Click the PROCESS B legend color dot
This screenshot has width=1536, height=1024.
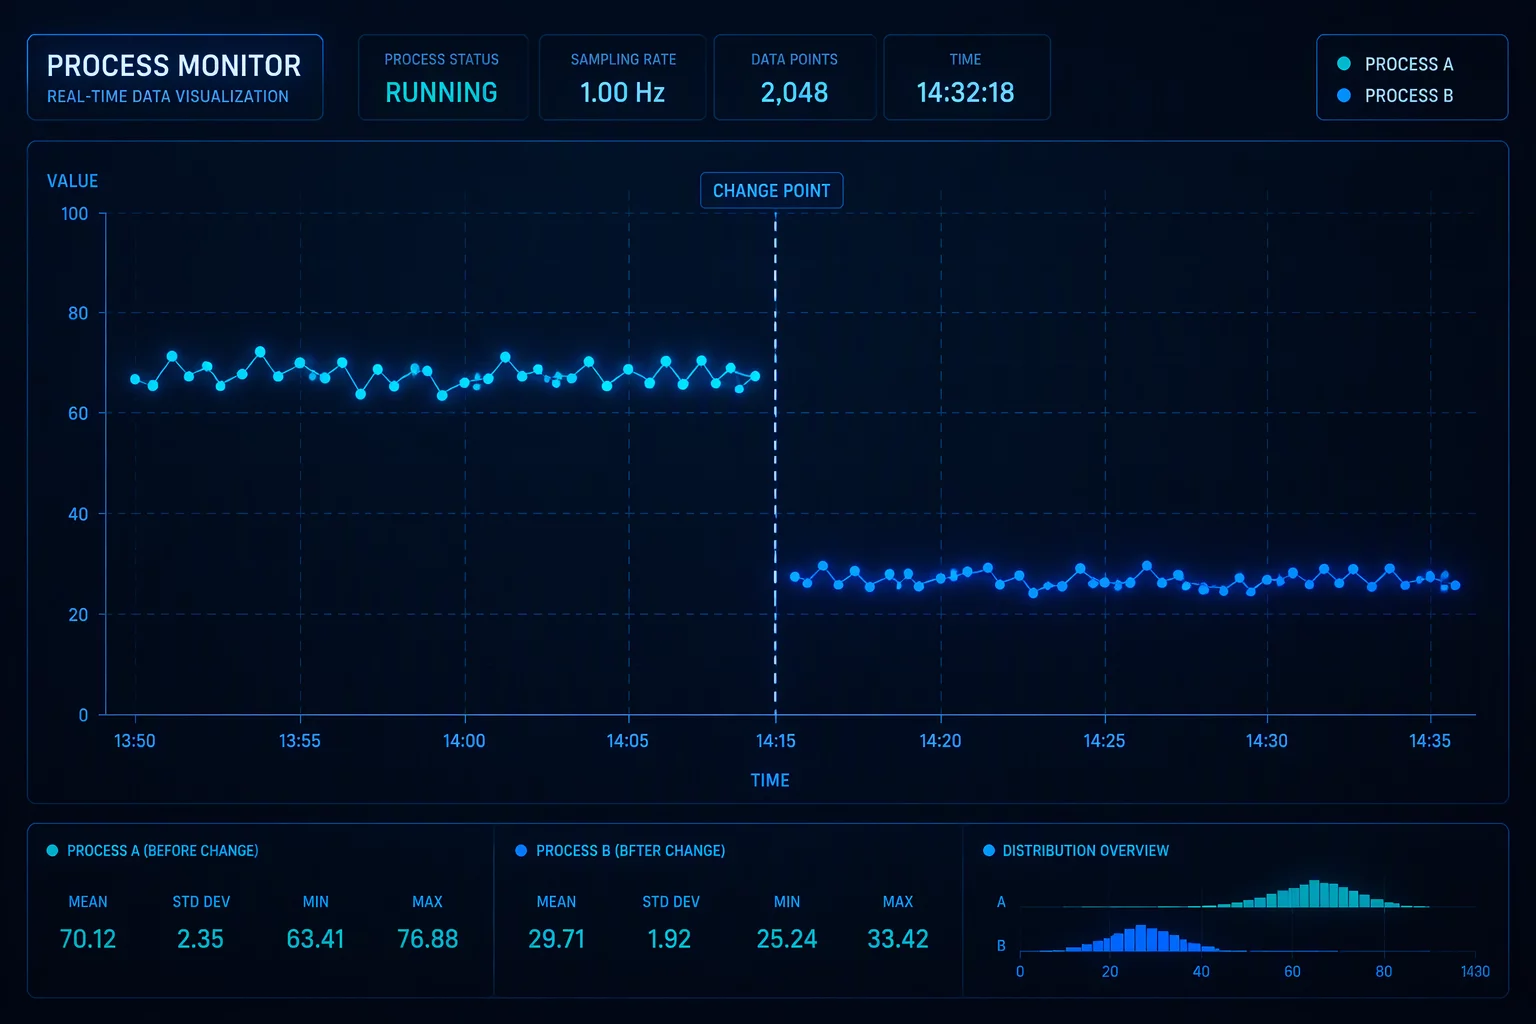click(1344, 96)
